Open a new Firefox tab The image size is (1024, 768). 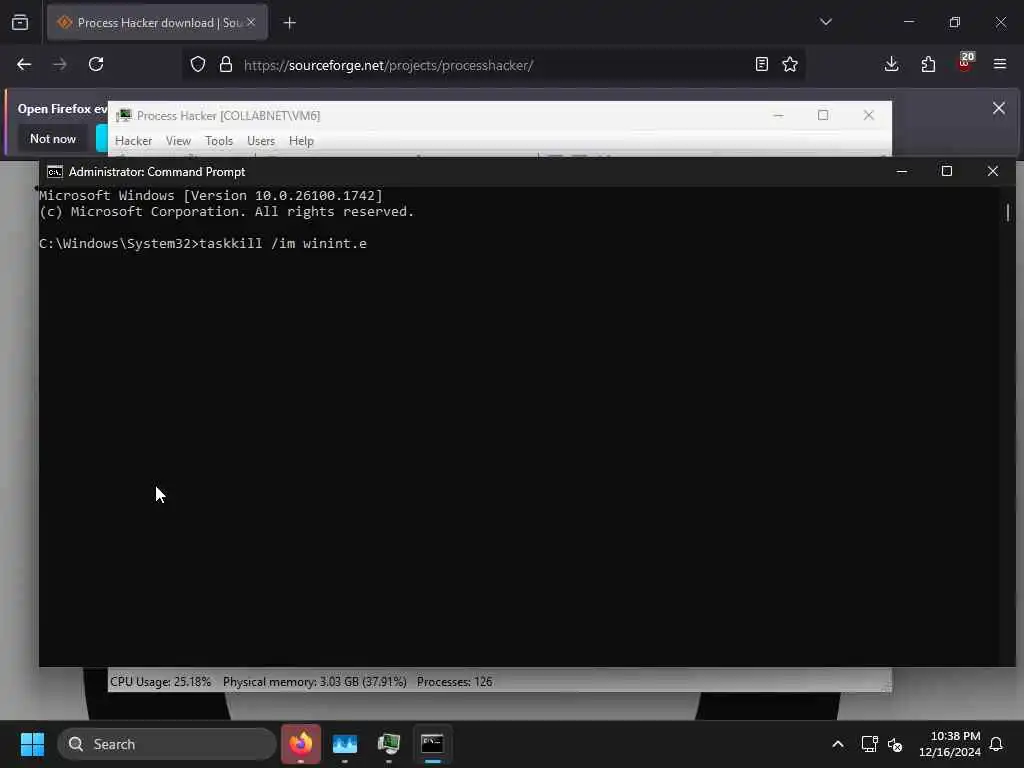pyautogui.click(x=289, y=23)
